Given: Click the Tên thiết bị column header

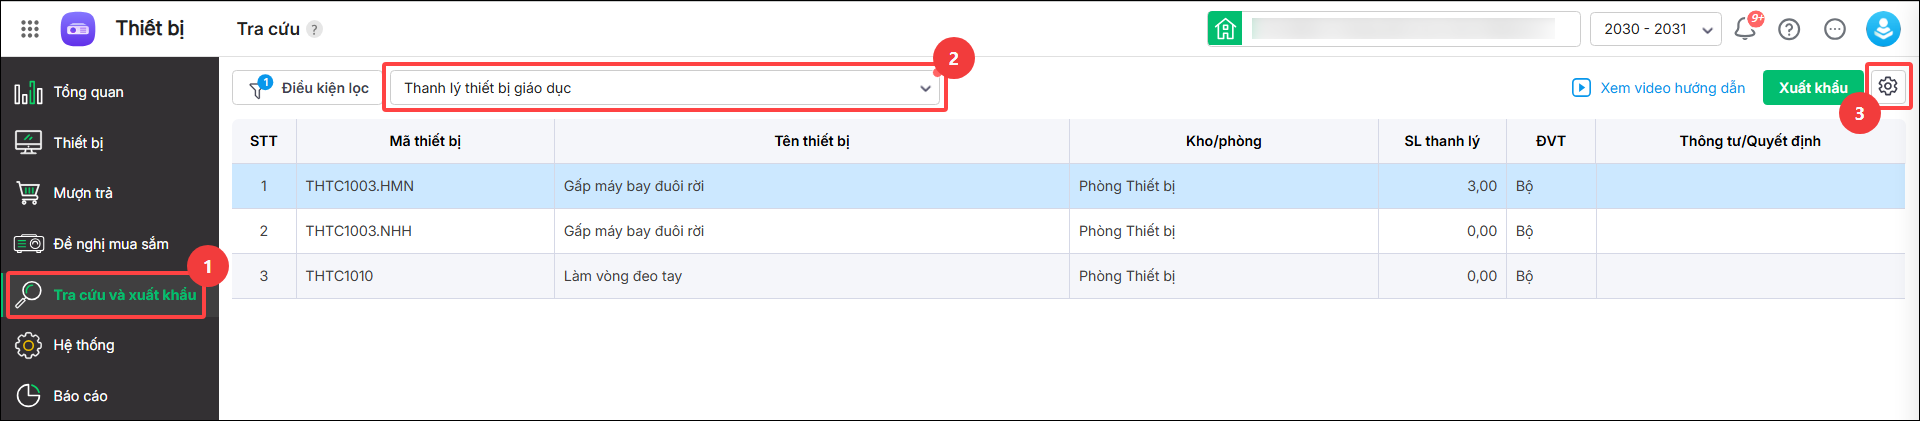Looking at the screenshot, I should click(x=812, y=141).
